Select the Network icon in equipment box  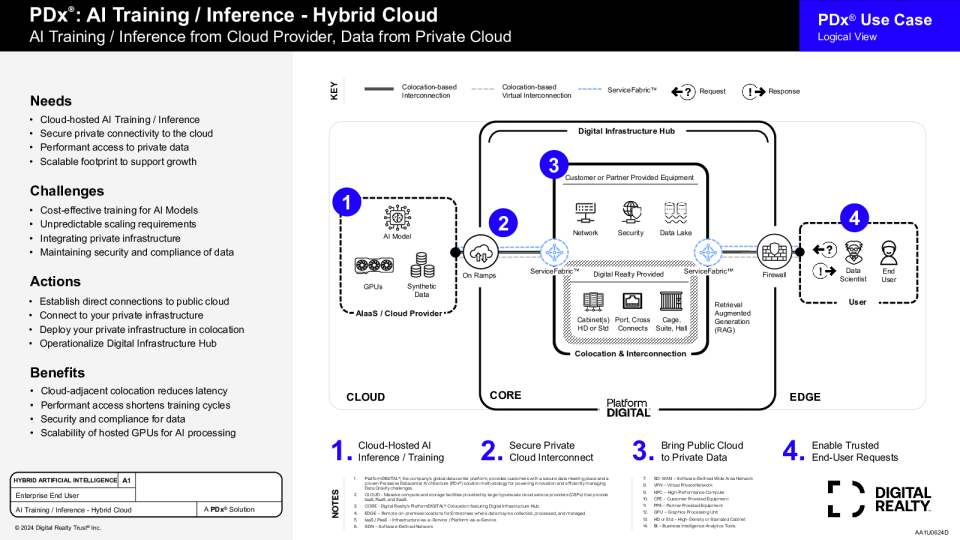point(585,212)
